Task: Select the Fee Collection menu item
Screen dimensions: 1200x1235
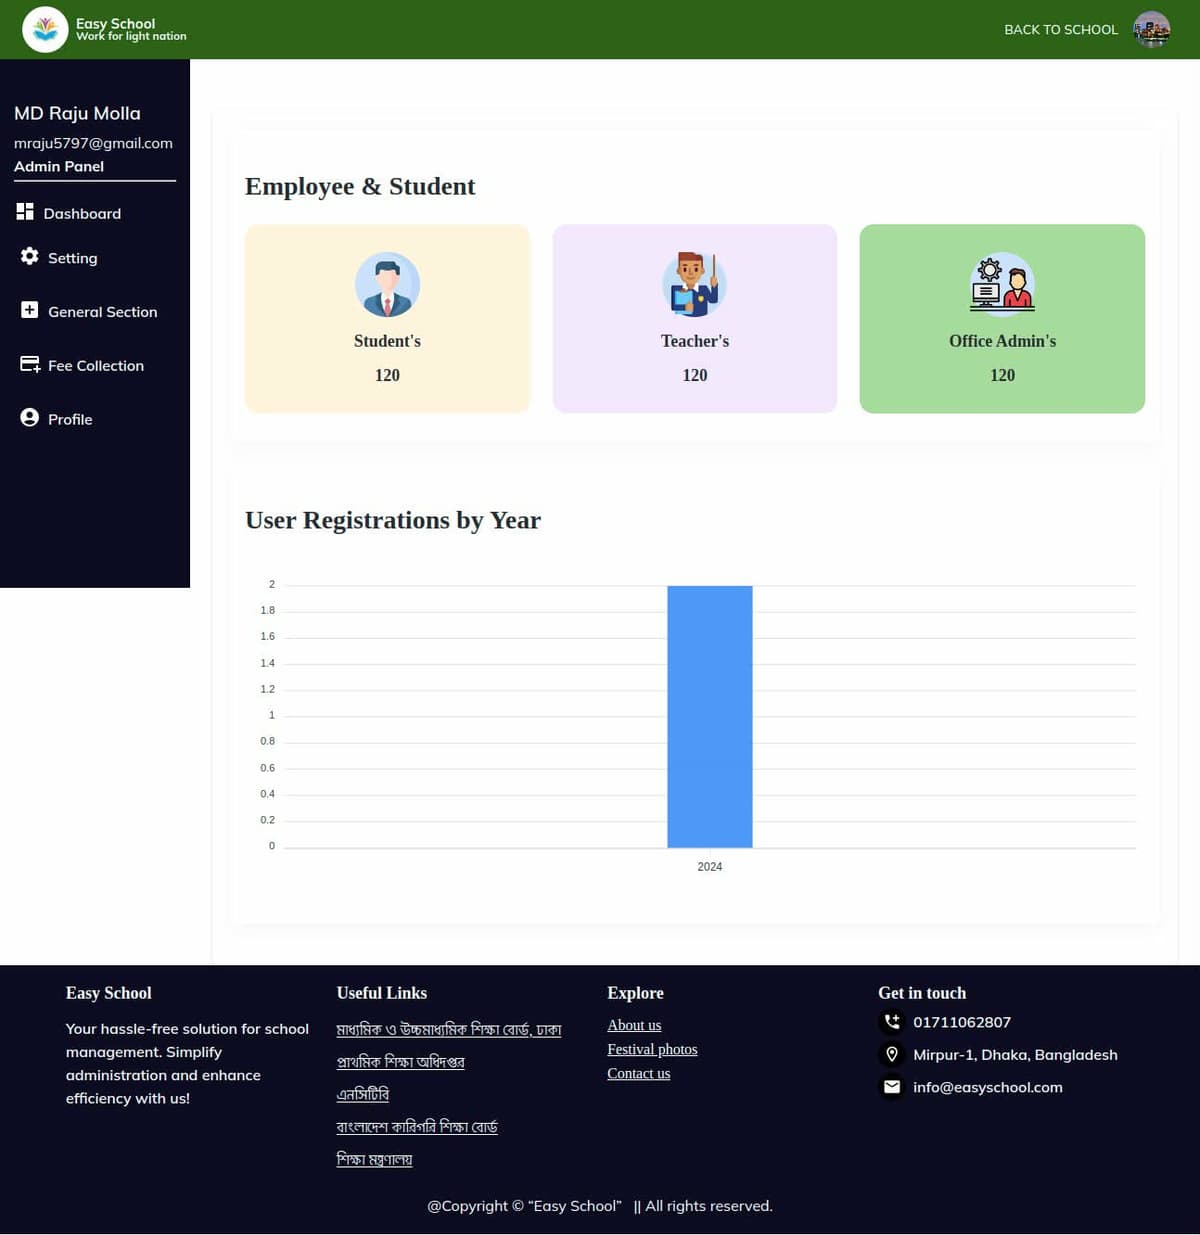Action: pos(95,365)
